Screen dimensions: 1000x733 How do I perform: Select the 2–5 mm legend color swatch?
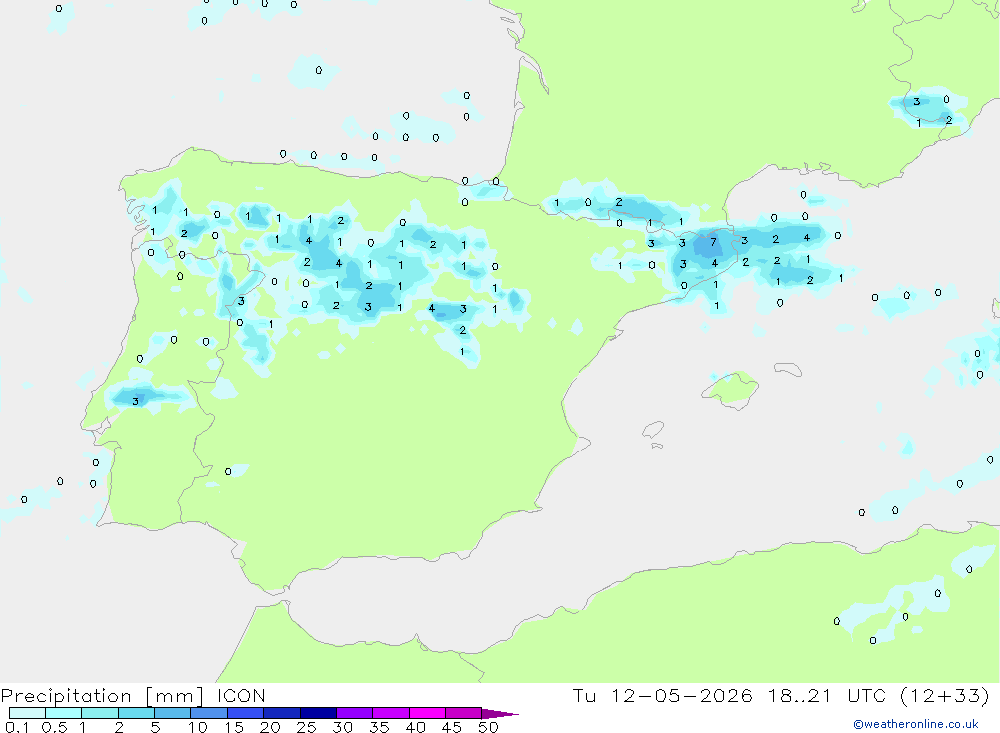point(136,713)
